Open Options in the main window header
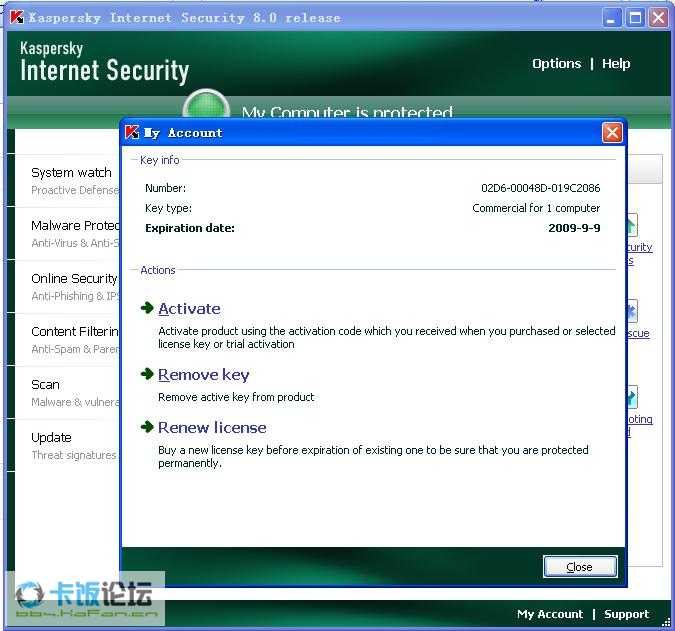Image resolution: width=675 pixels, height=631 pixels. point(556,64)
